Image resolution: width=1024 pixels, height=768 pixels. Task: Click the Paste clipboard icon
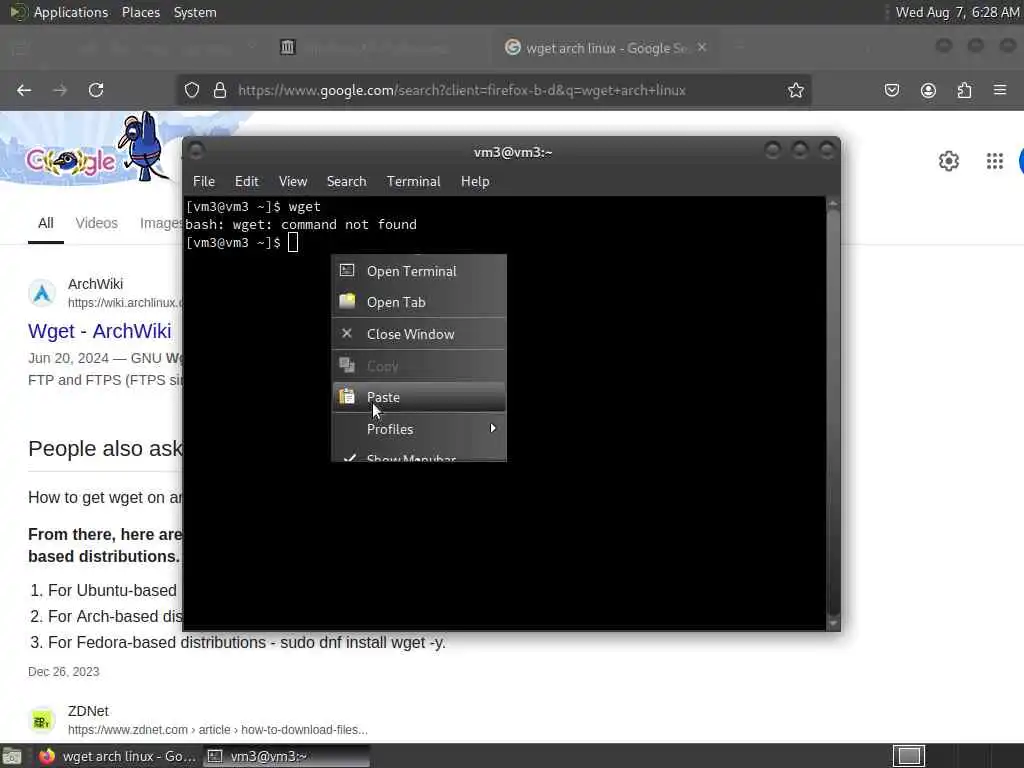coord(347,396)
